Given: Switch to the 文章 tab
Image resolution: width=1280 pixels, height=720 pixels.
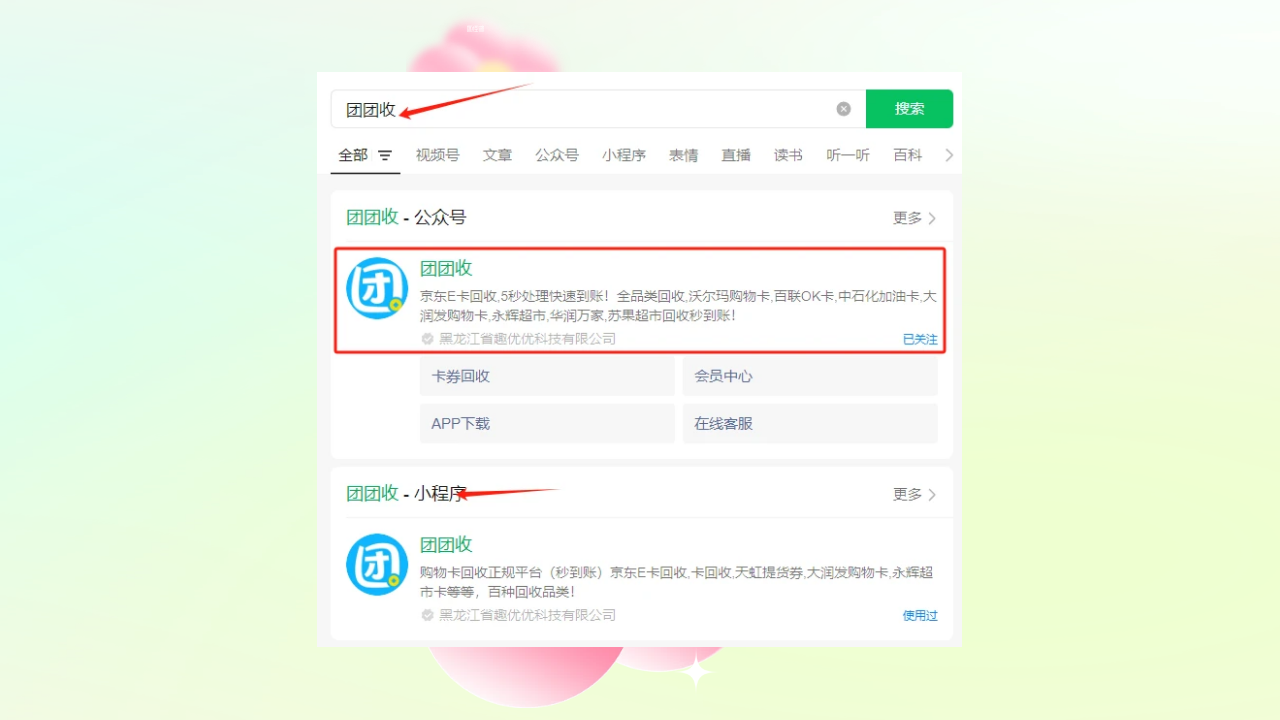Looking at the screenshot, I should click(x=497, y=155).
